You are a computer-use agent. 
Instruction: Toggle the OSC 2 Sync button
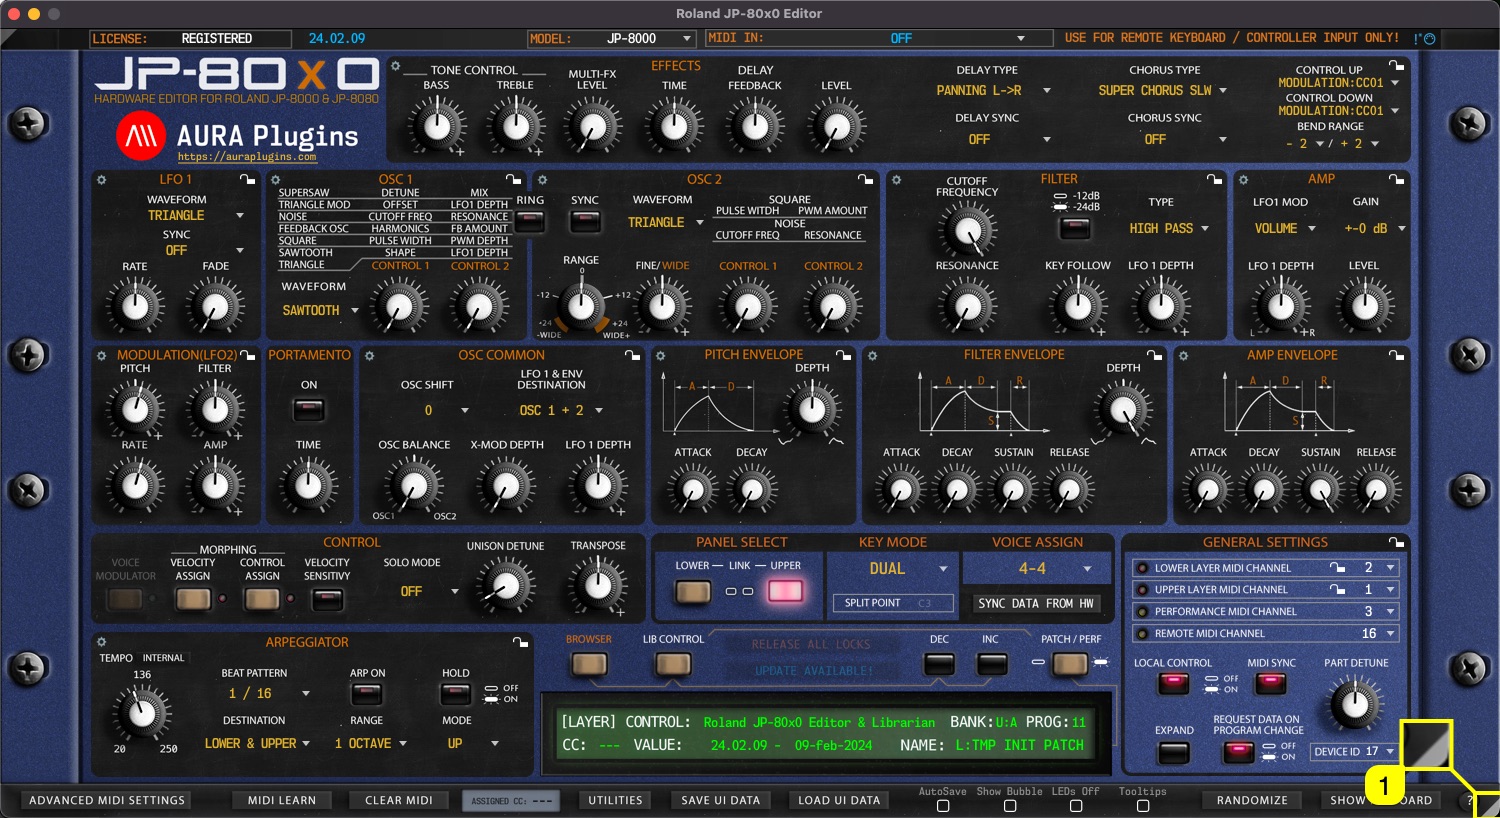click(x=585, y=221)
